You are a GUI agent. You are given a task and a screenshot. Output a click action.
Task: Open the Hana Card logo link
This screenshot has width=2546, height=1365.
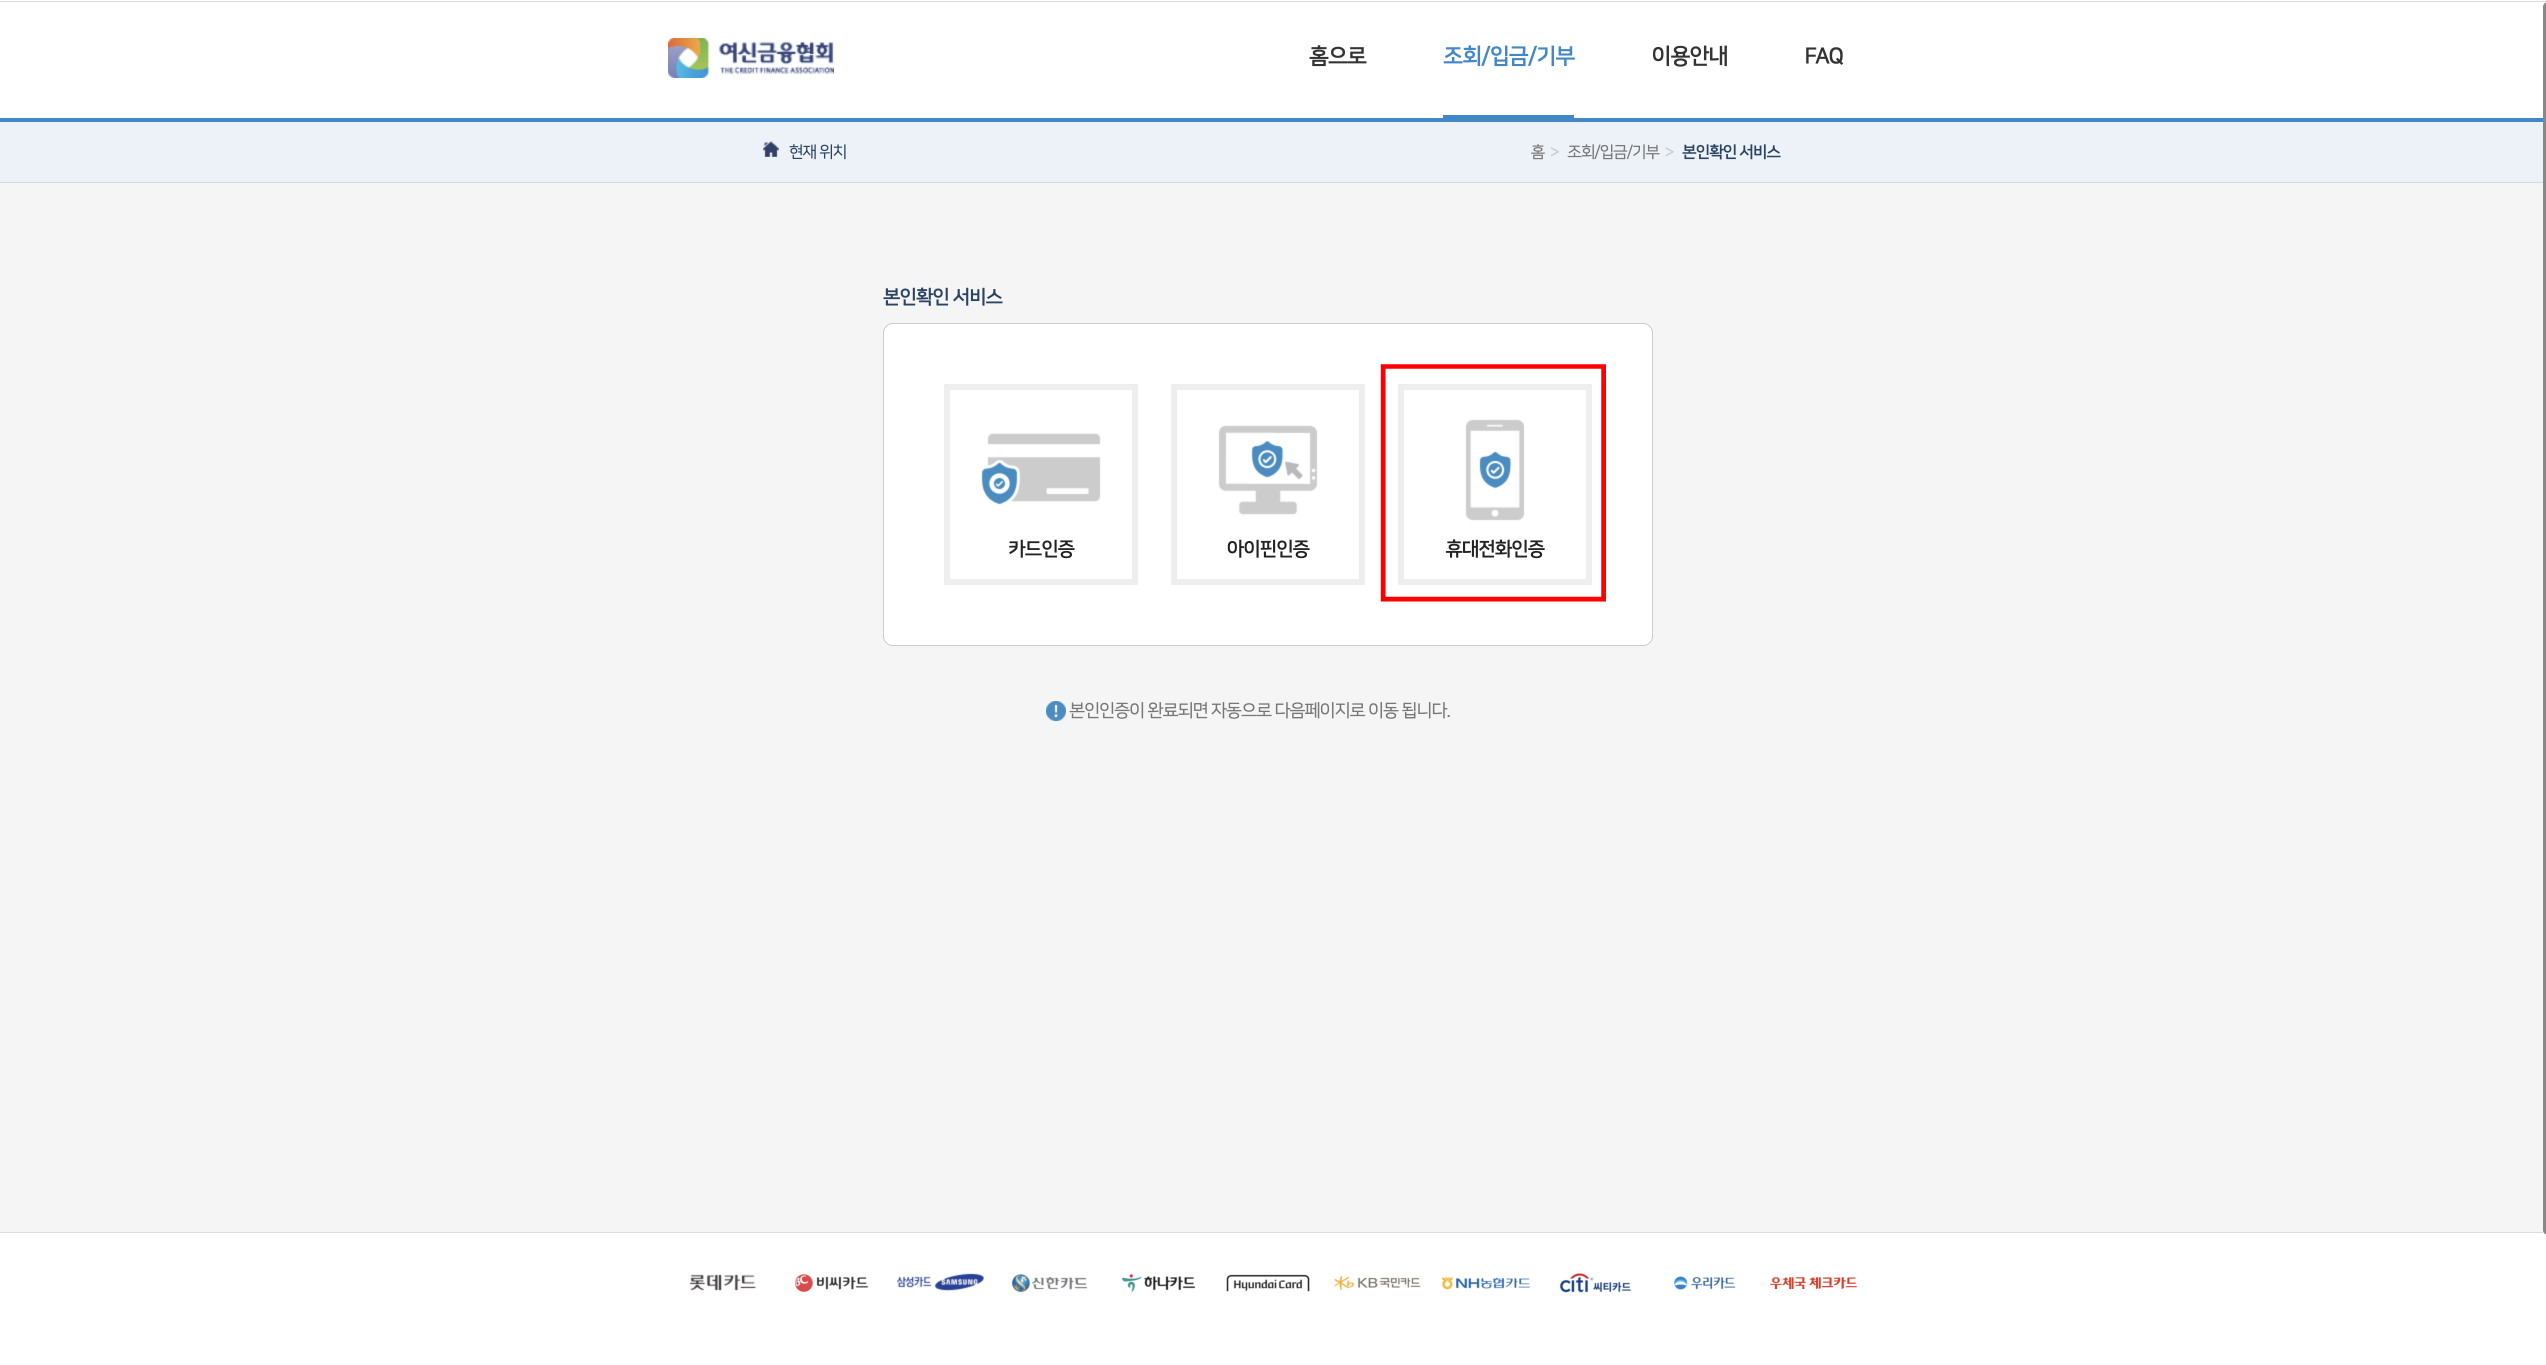point(1158,1282)
